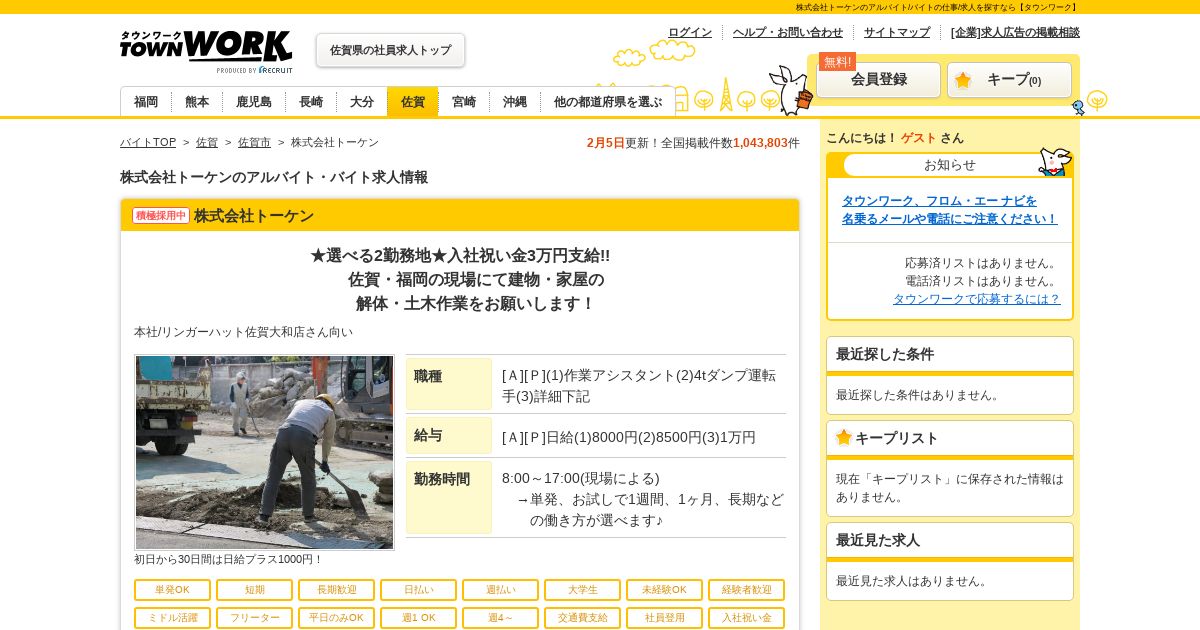Select the 沖縄 prefecture tab
This screenshot has width=1200, height=630.
pyautogui.click(x=515, y=102)
